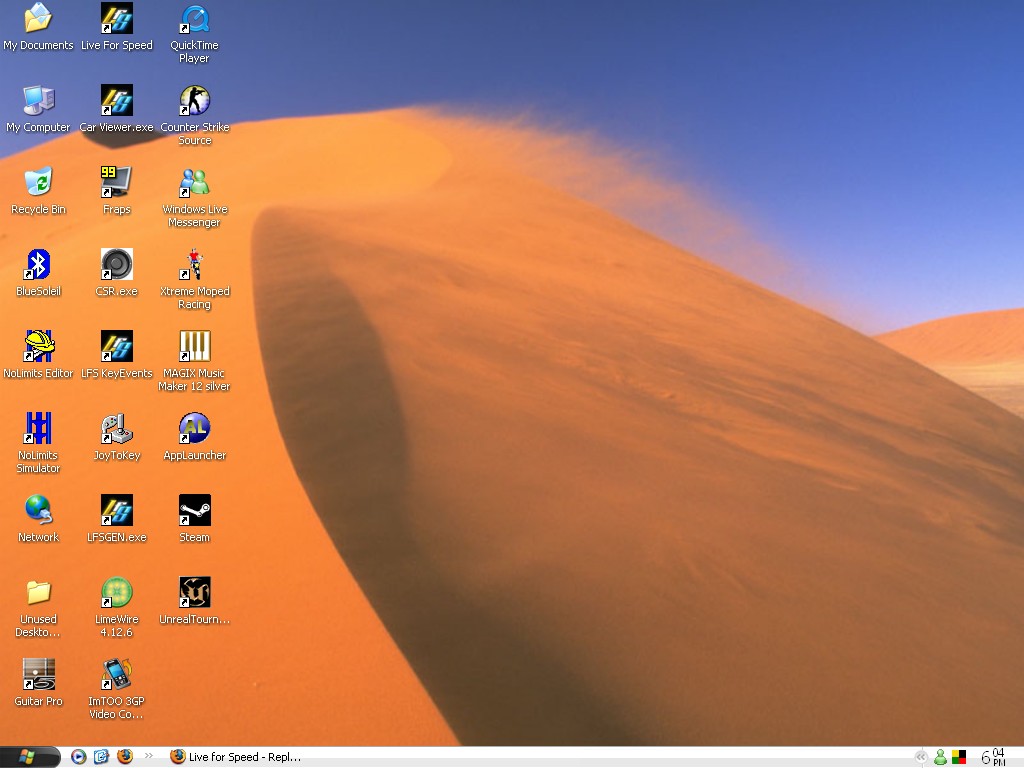Screen dimensions: 1024x768
Task: Click Show Desktop quick launch icon
Action: (101, 757)
